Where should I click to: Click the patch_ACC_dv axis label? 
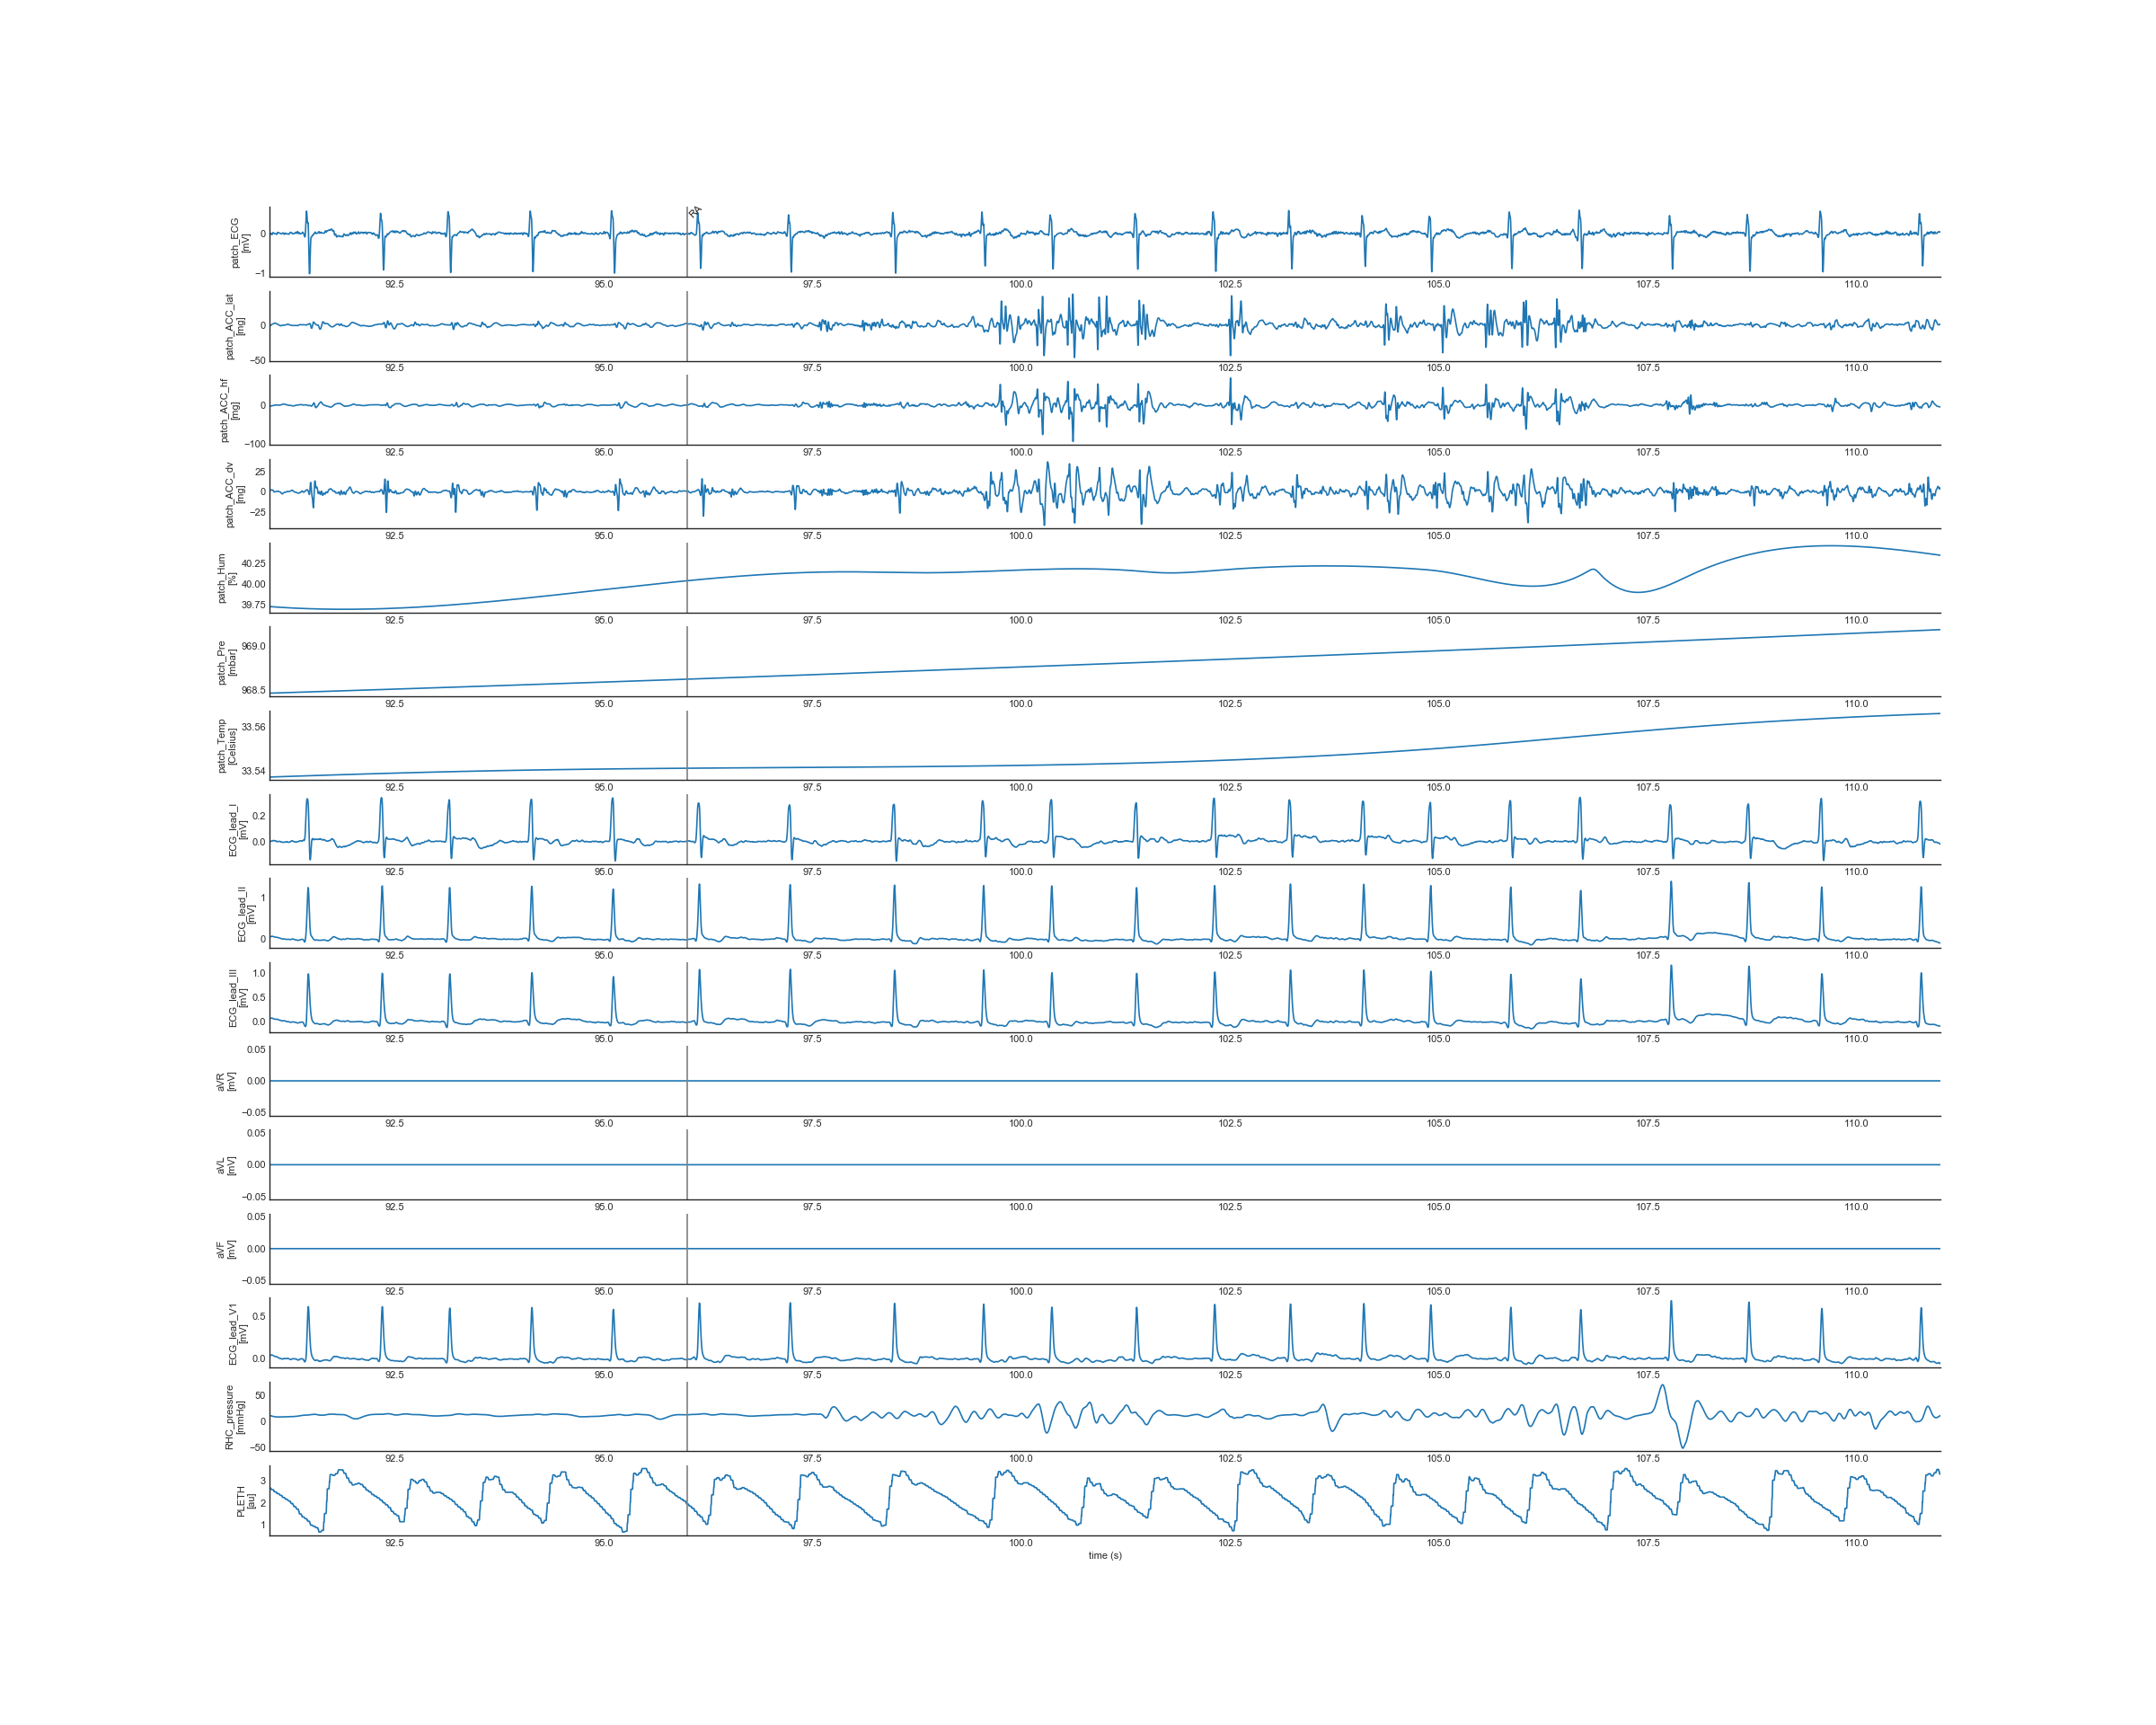(234, 495)
